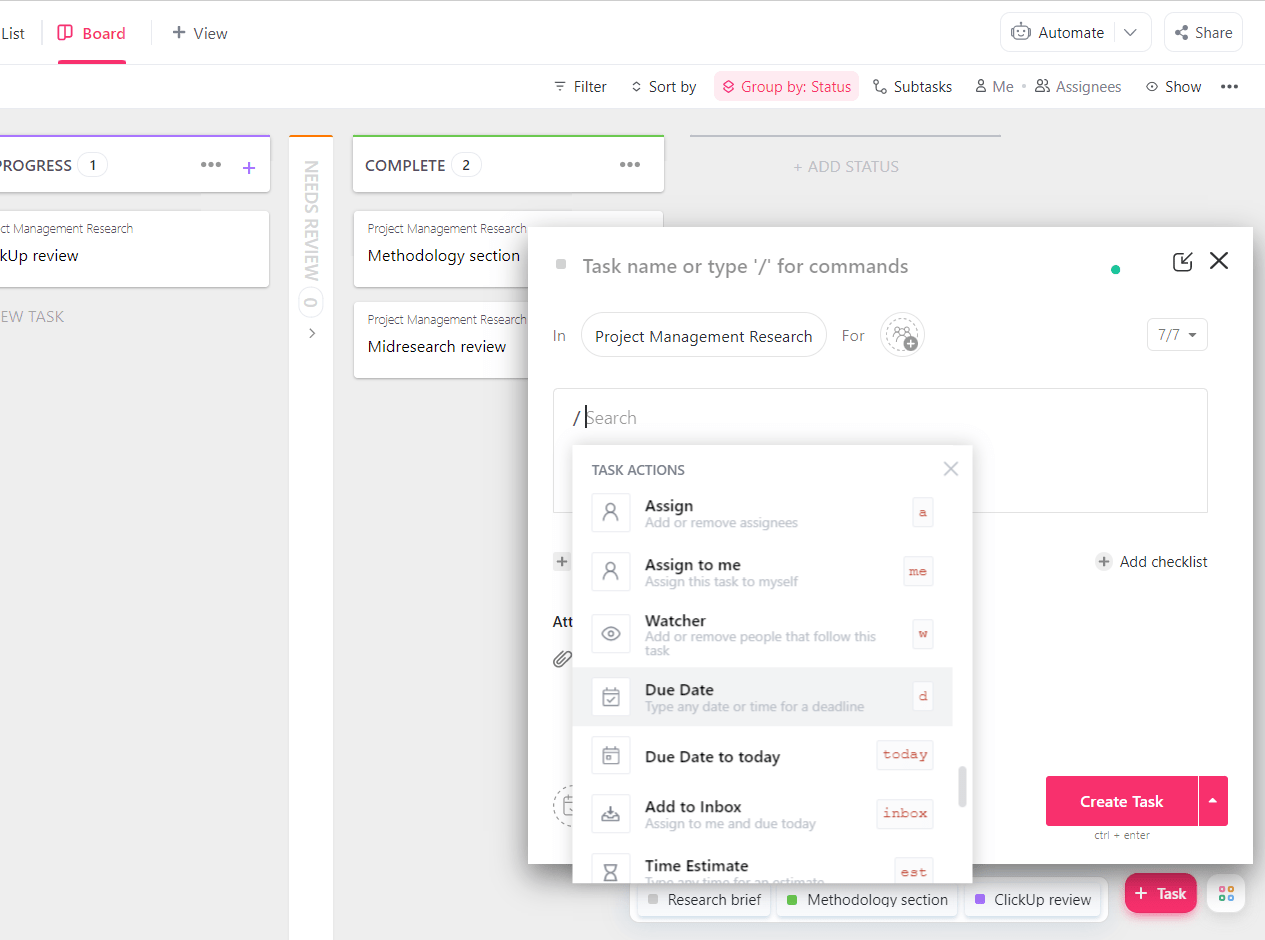Screen dimensions: 1265x940
Task: Click the Create Task button
Action: (x=1121, y=801)
